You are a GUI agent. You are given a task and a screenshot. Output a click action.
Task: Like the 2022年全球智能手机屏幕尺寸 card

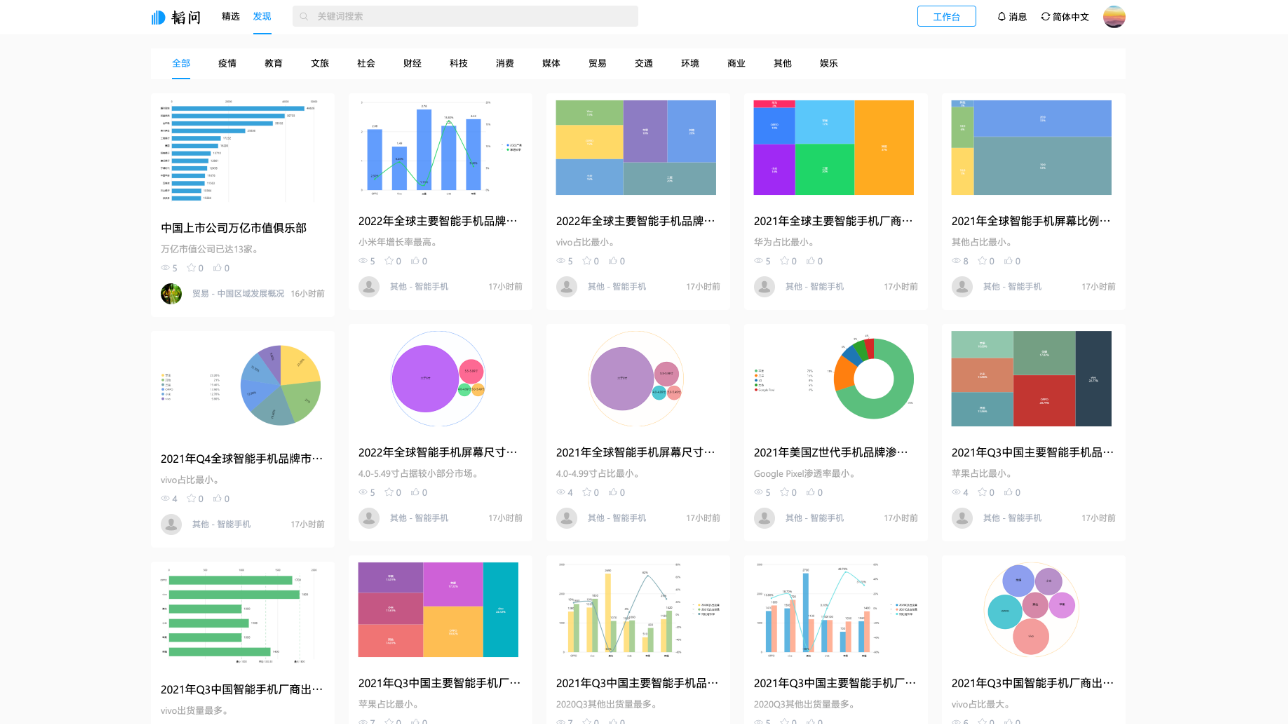coord(414,492)
